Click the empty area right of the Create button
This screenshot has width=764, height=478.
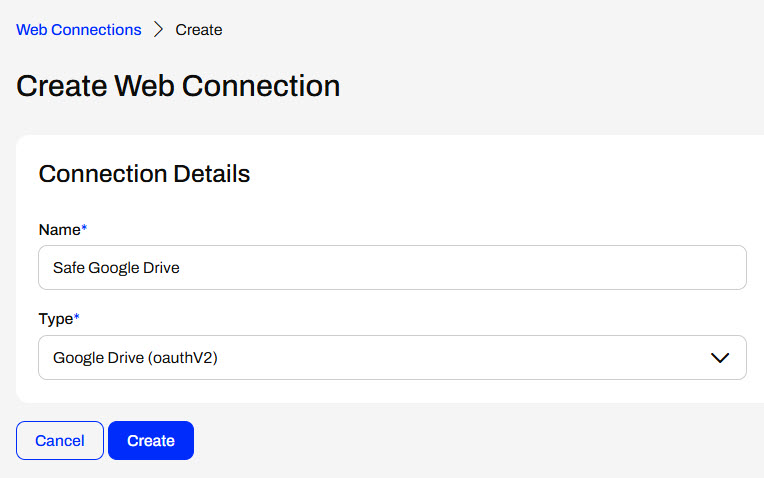450,440
